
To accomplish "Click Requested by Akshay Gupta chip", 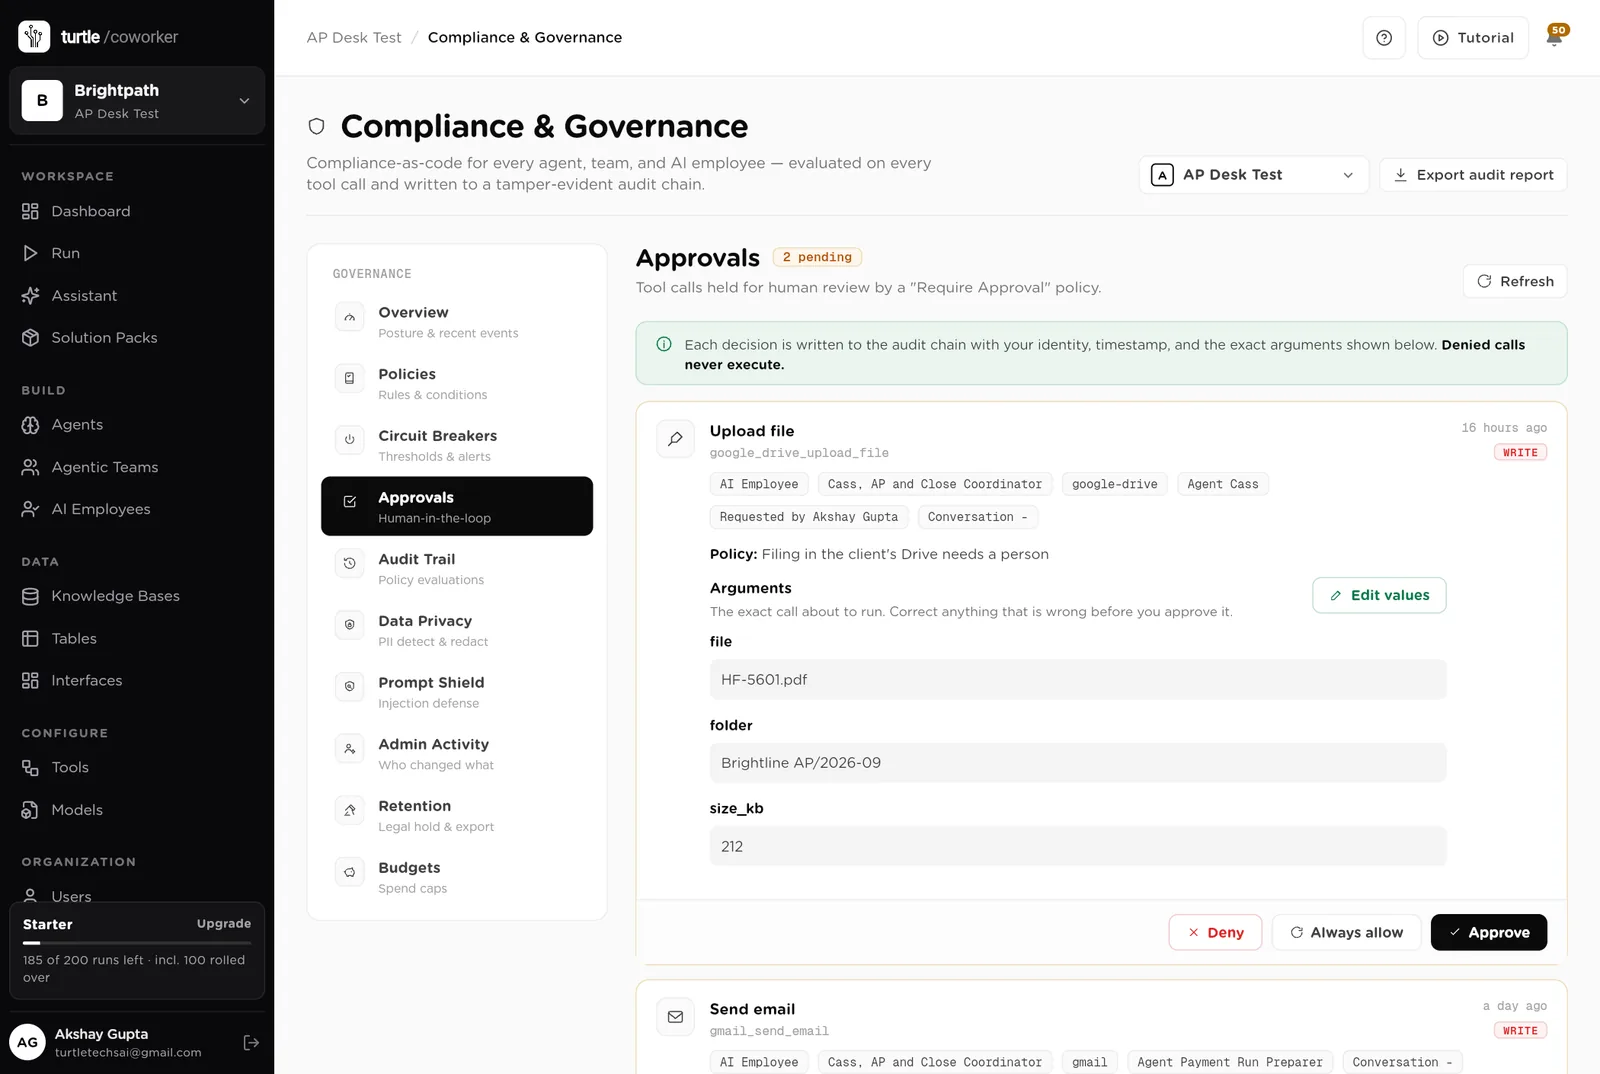I will (x=809, y=517).
